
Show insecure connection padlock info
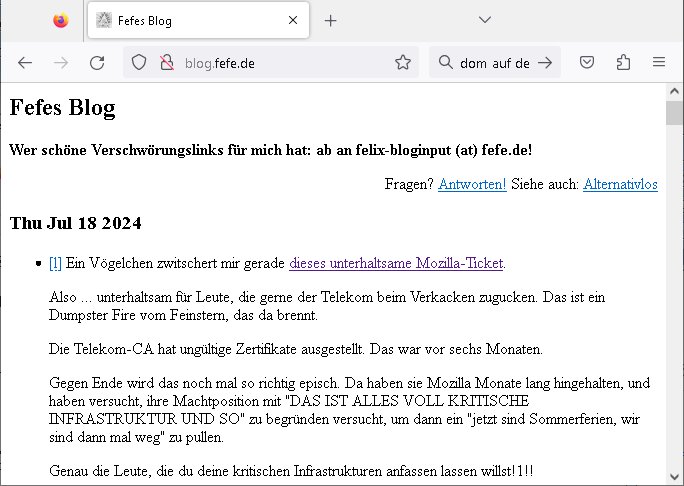[x=166, y=63]
